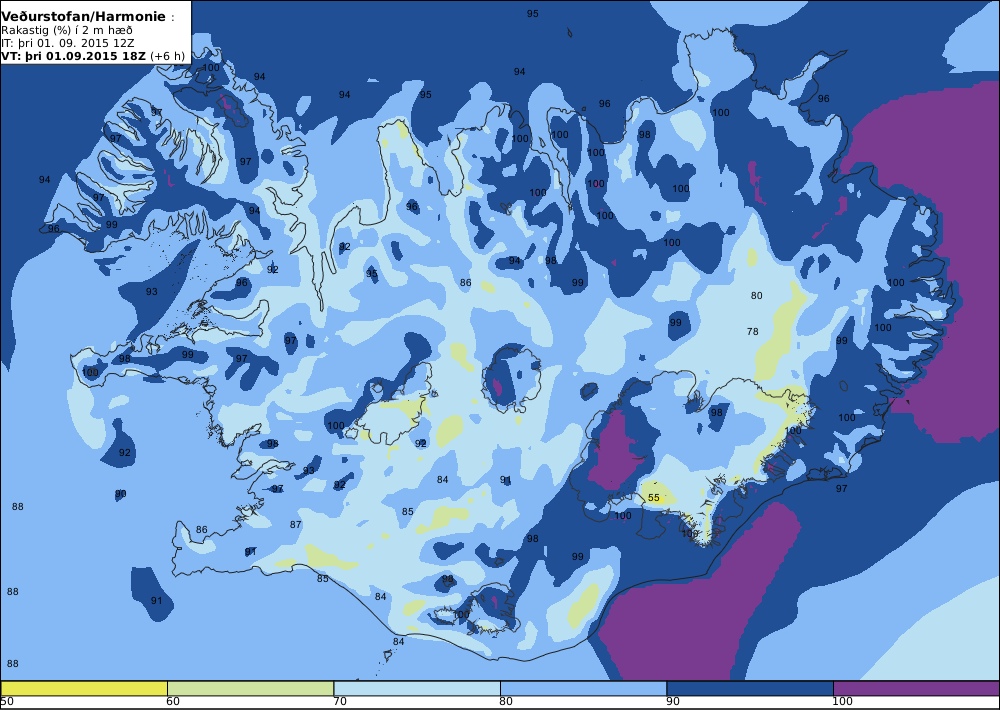The image size is (1000, 710).
Task: Click the 'Rakastig (%) í 2 m hæð' label
Action: (67, 31)
